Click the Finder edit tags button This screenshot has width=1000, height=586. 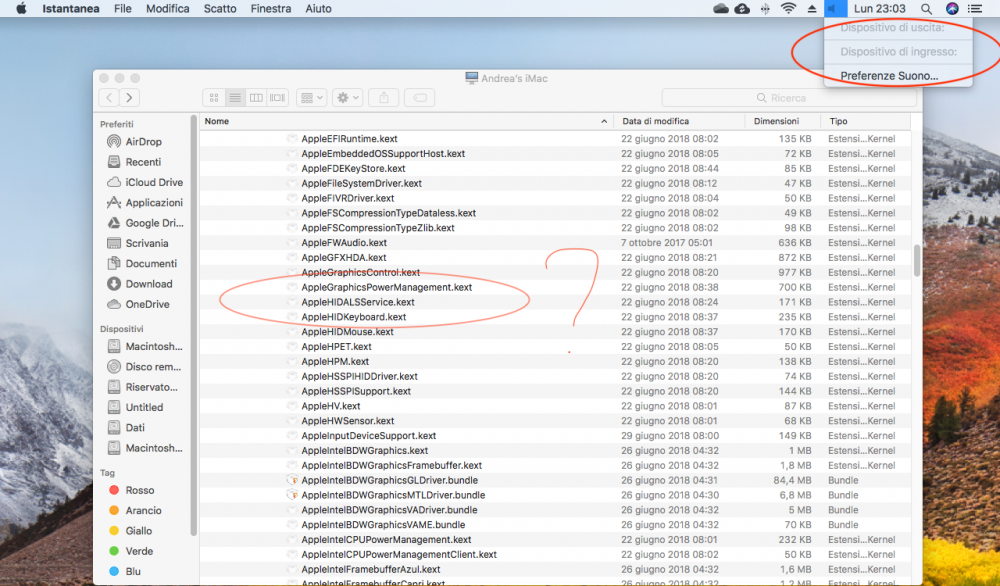(419, 98)
